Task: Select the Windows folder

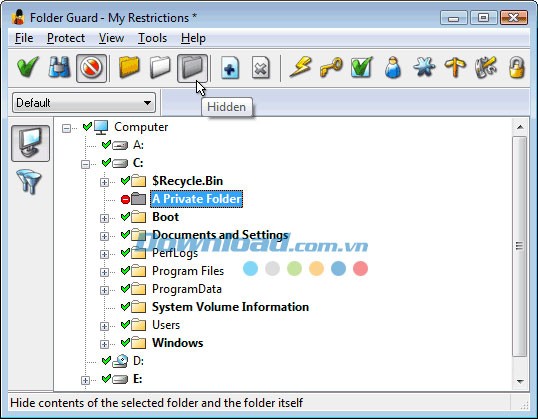Action: (177, 343)
